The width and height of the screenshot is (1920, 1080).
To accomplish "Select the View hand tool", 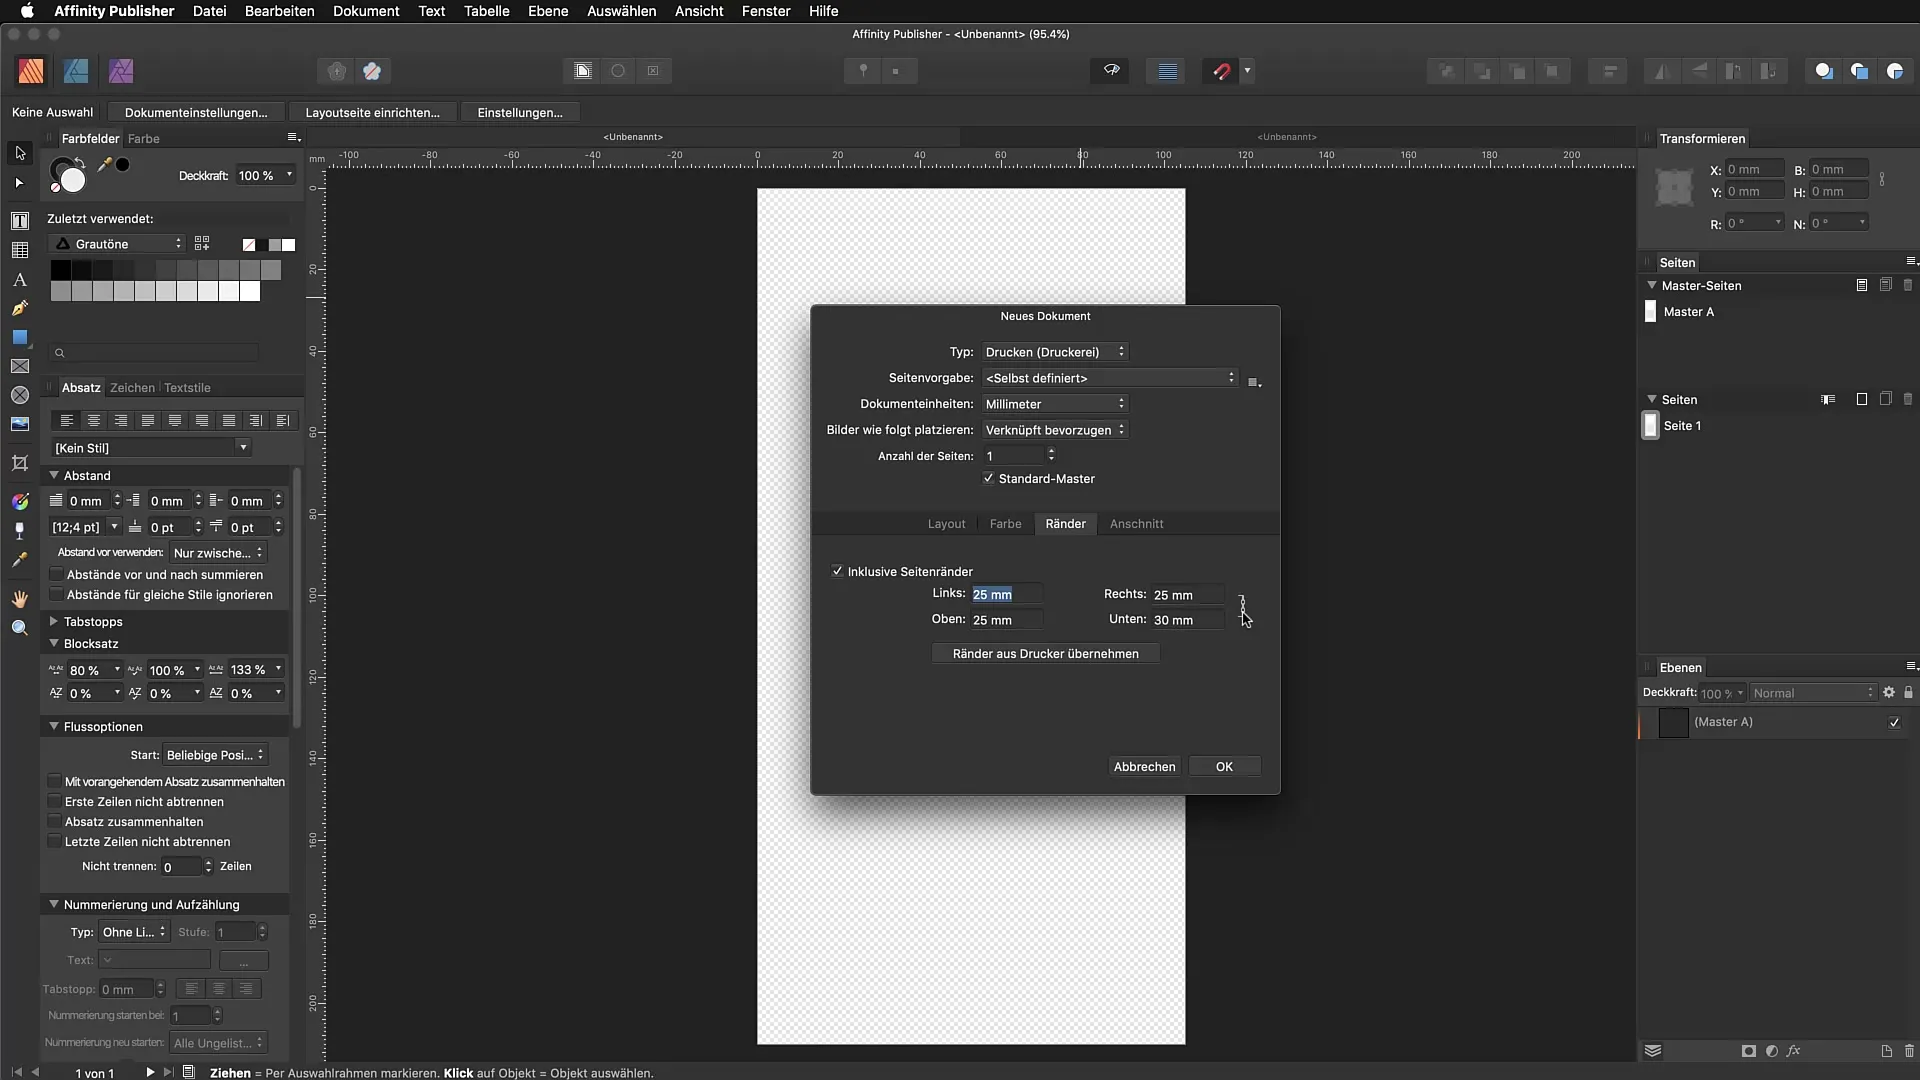I will pyautogui.click(x=20, y=599).
